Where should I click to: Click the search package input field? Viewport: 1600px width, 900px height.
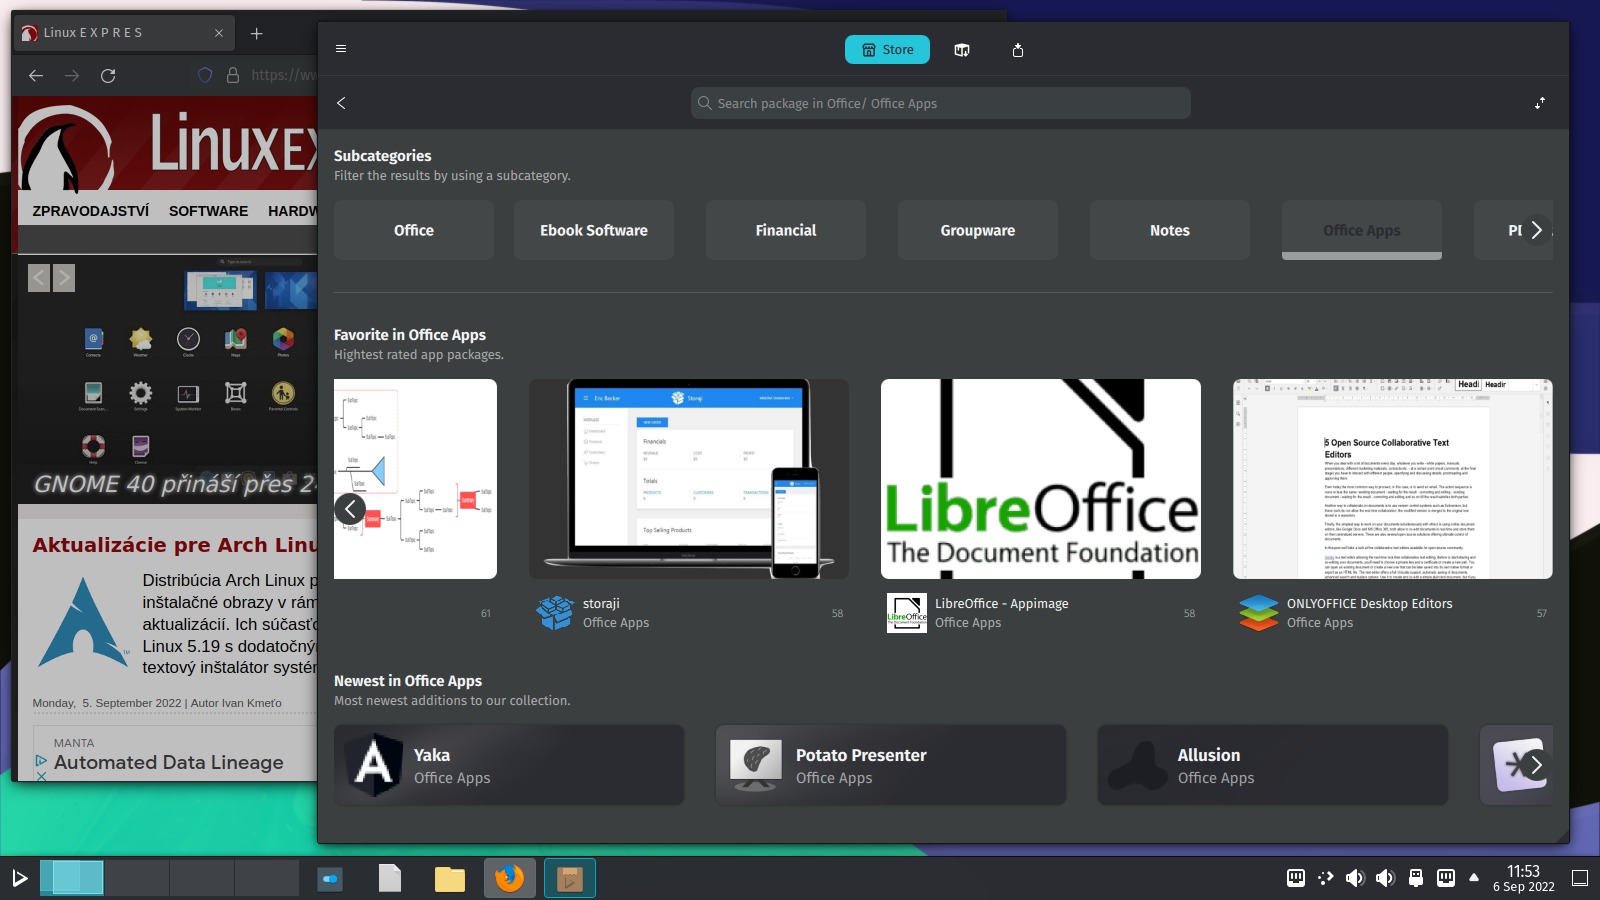tap(941, 103)
